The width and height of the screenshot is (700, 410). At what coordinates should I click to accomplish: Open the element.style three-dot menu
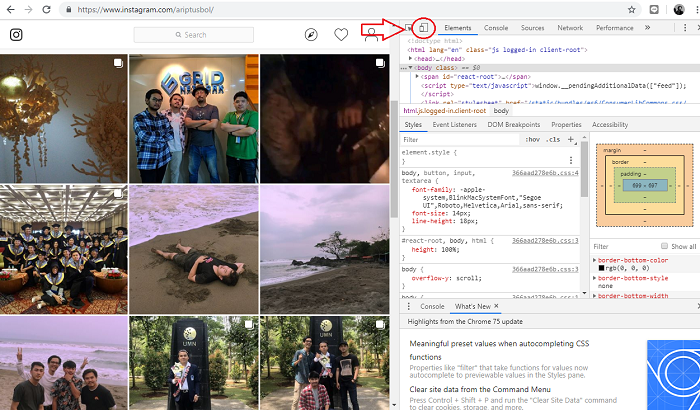(x=571, y=160)
